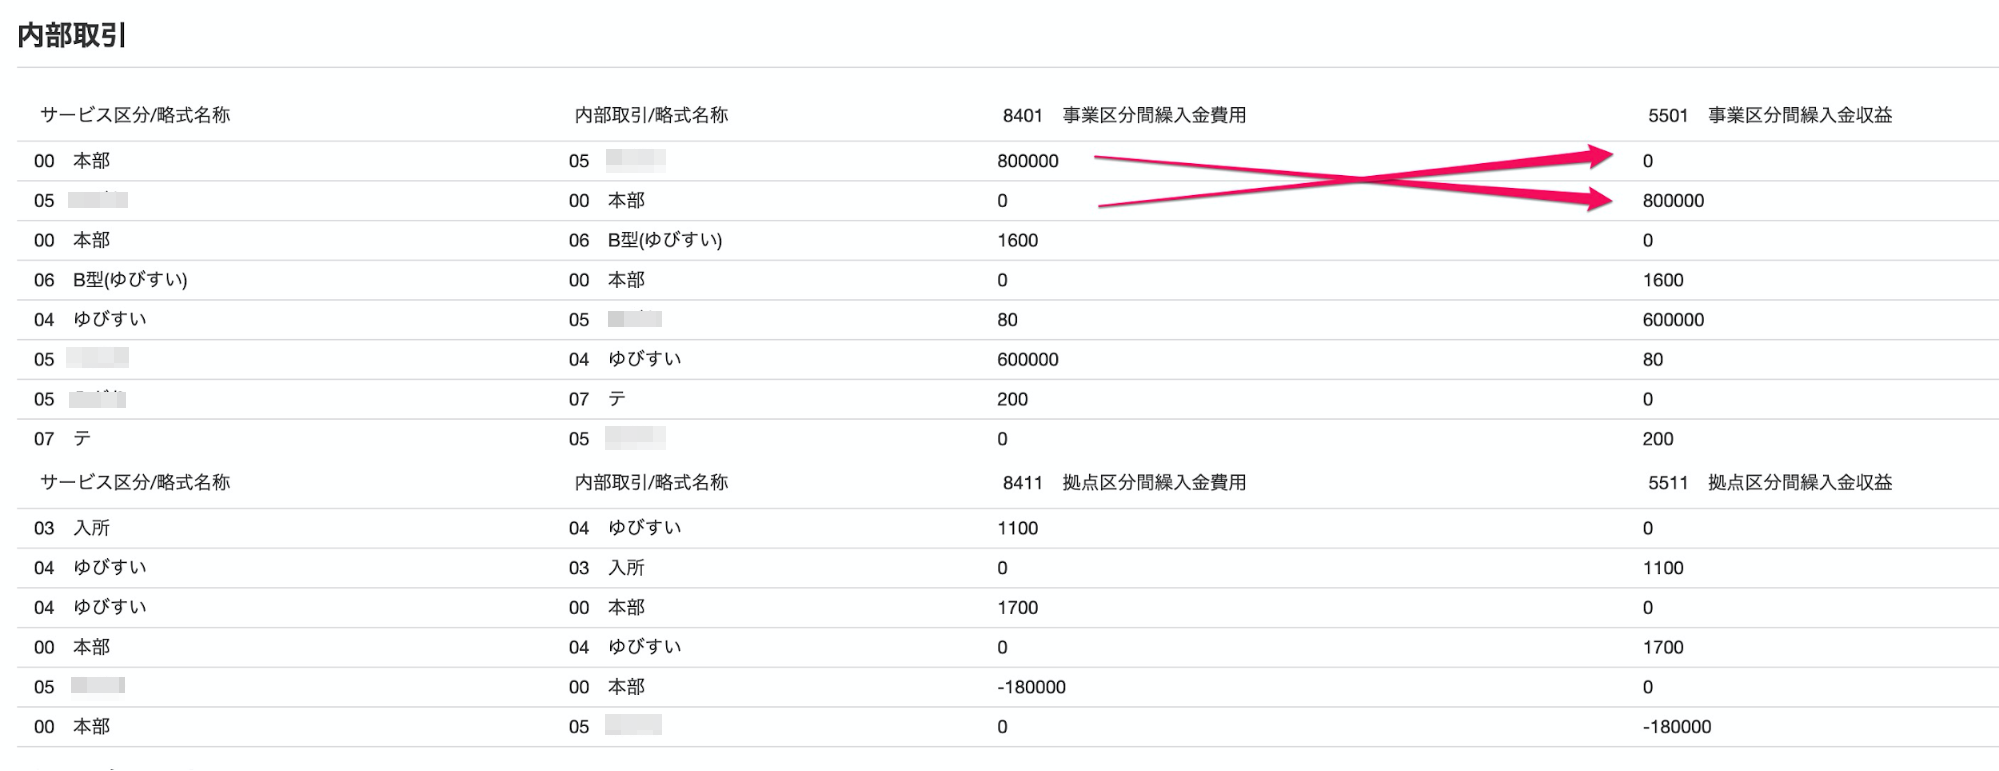Click 内部取引/略式名称 header in the 8411 header row
The width and height of the screenshot is (1999, 771).
click(651, 482)
